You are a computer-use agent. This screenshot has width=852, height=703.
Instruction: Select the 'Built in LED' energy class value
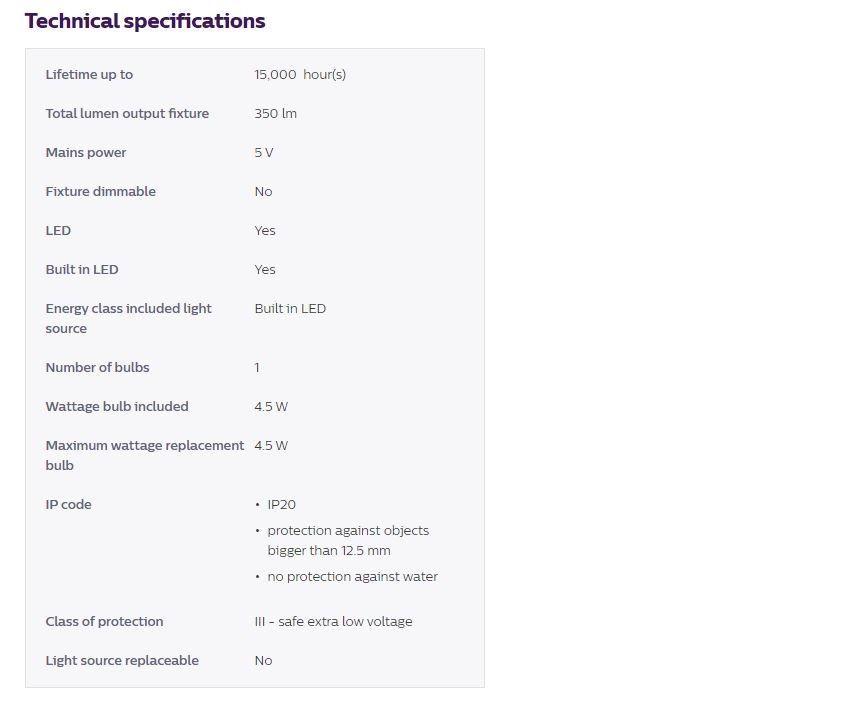[290, 309]
